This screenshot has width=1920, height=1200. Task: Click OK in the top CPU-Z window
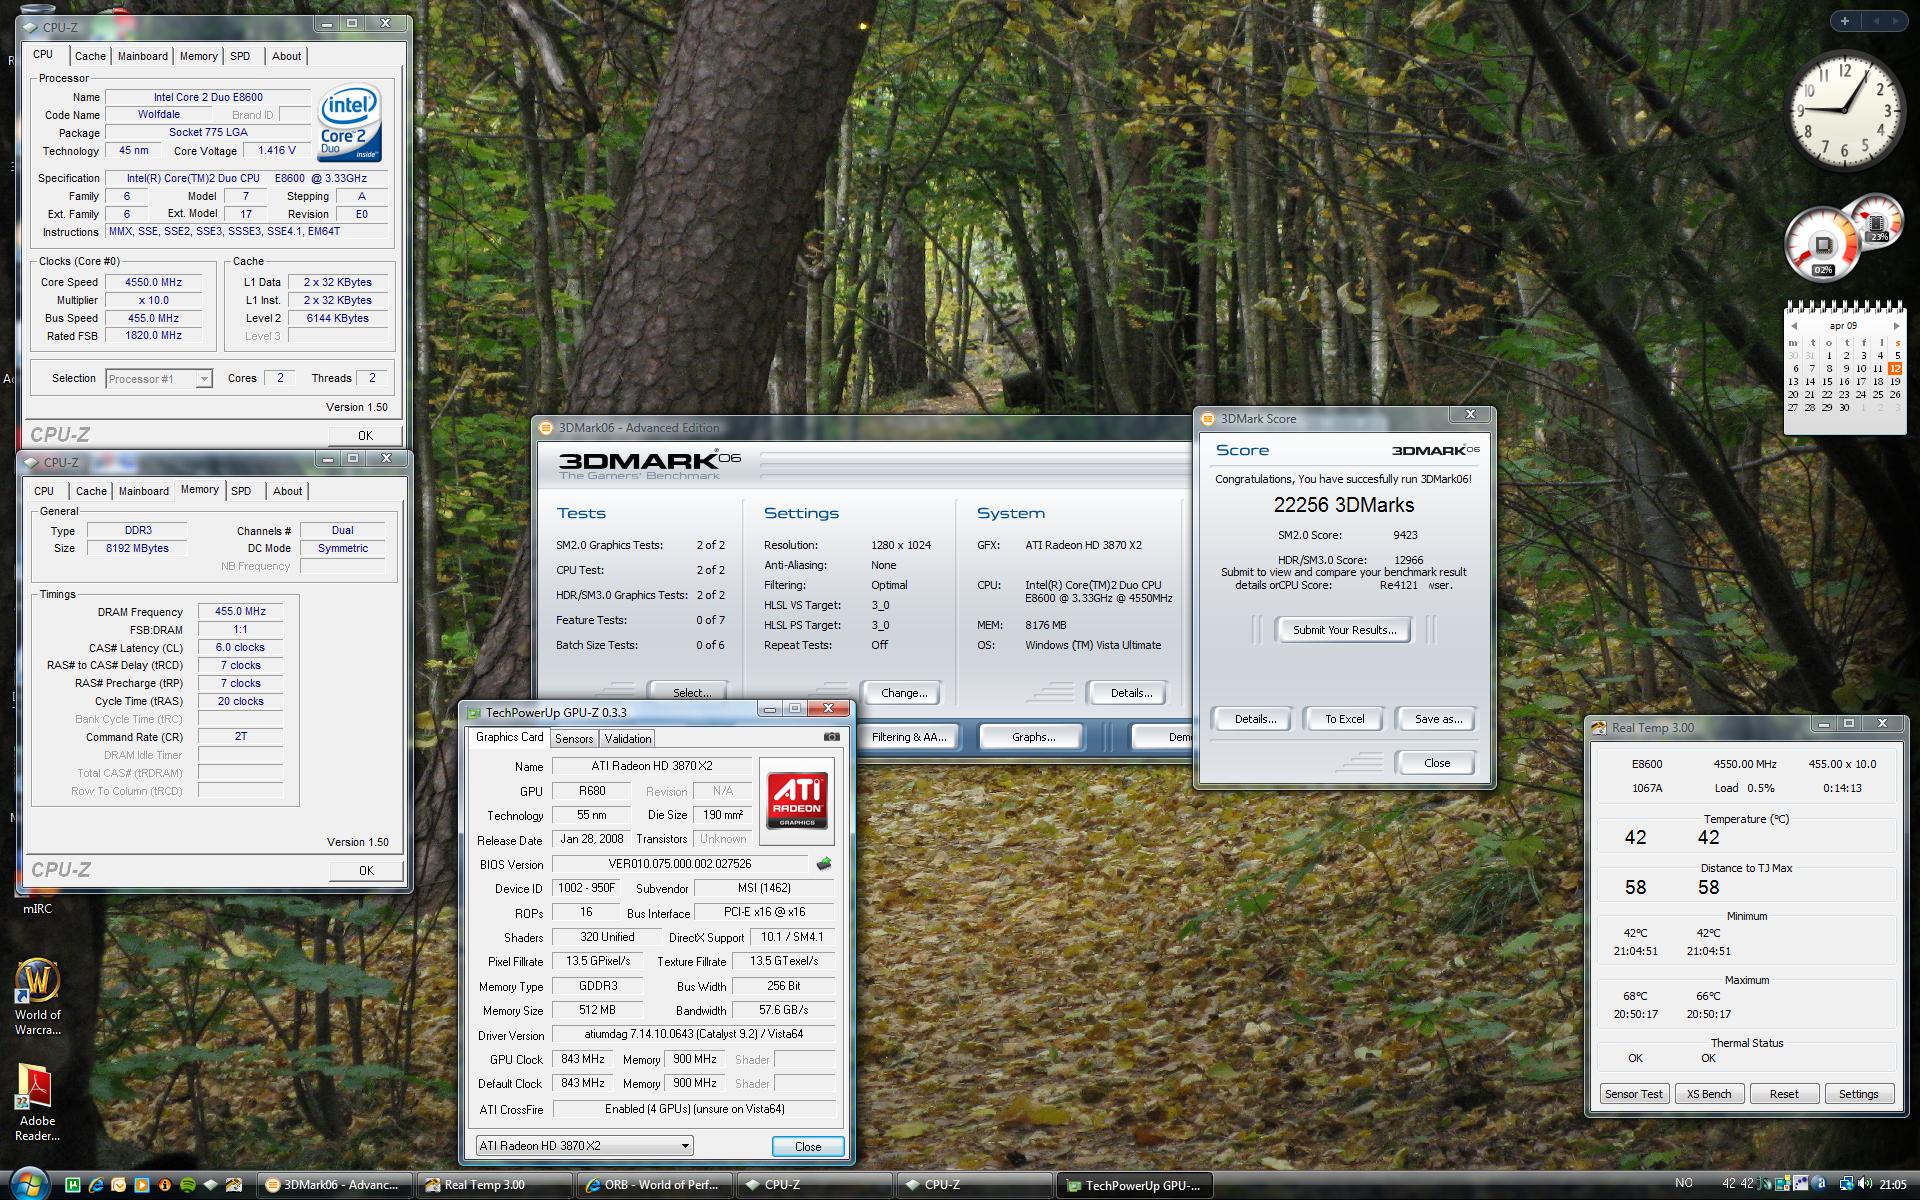tap(365, 436)
